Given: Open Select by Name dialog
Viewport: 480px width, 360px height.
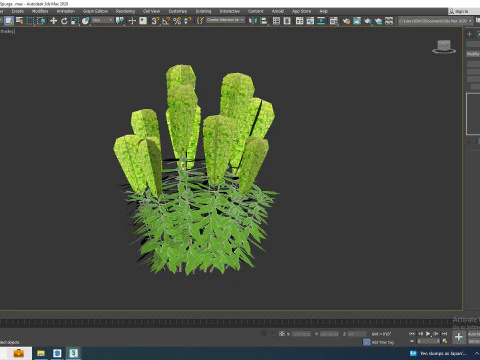Looking at the screenshot, I should tap(20, 21).
